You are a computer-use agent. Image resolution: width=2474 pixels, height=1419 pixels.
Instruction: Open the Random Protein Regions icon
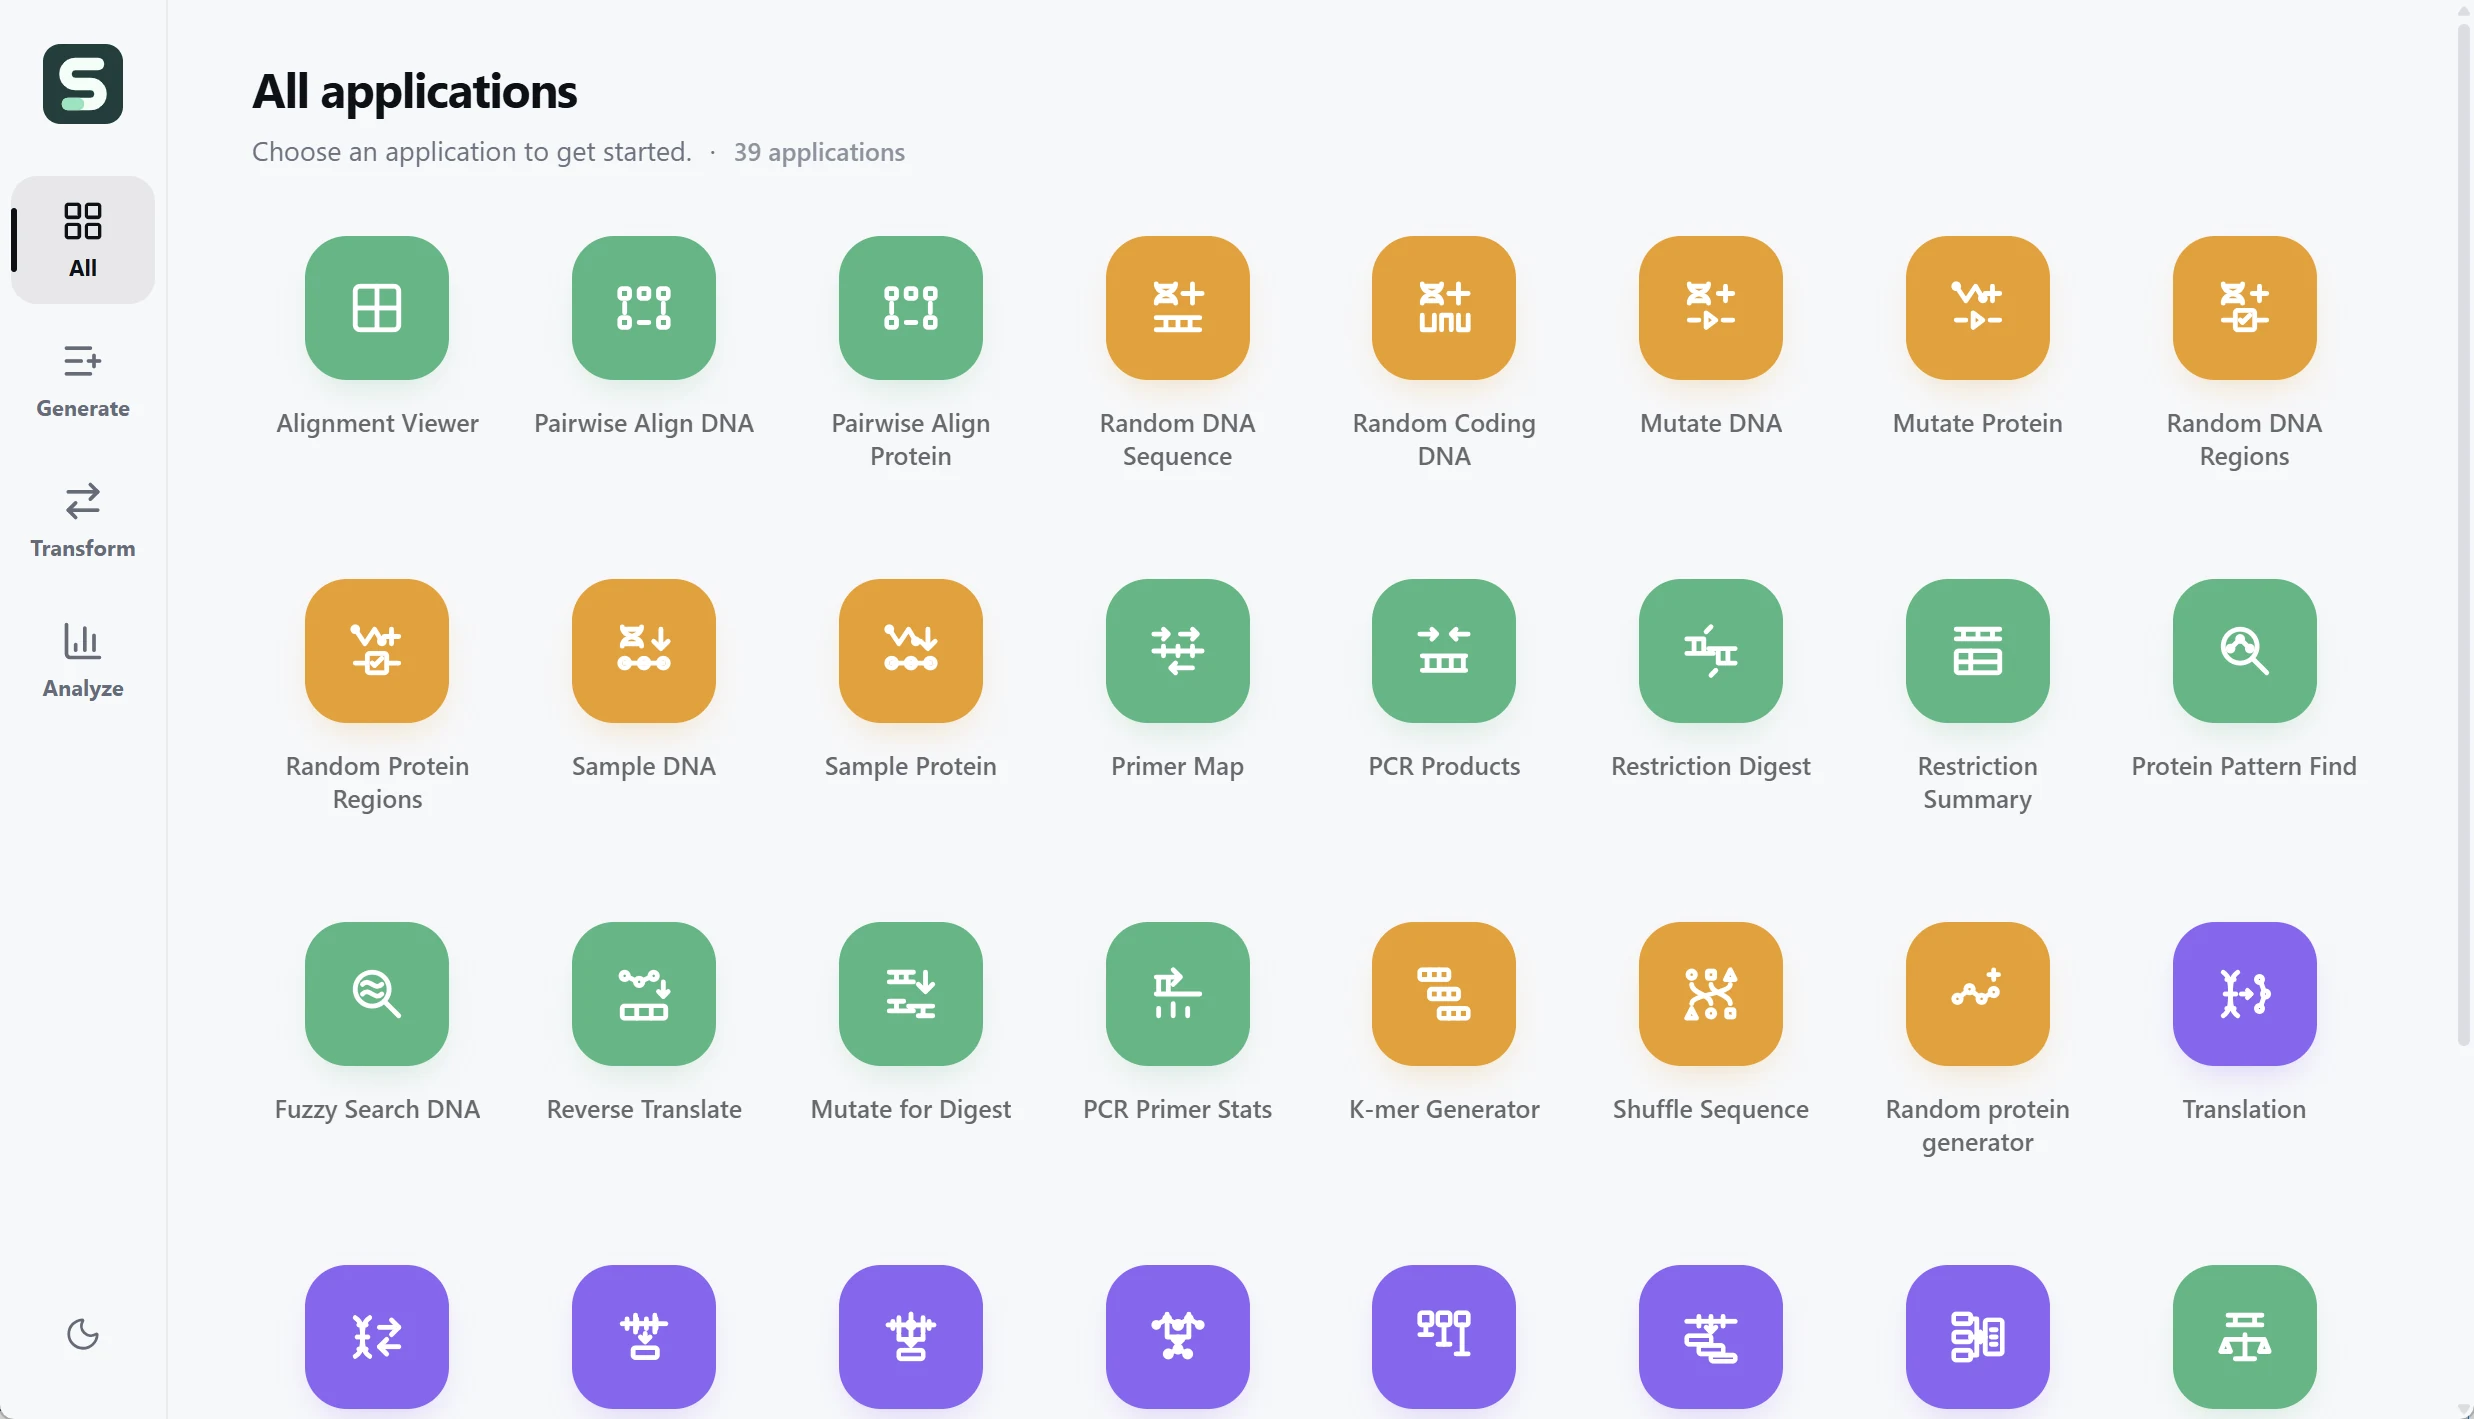(377, 651)
